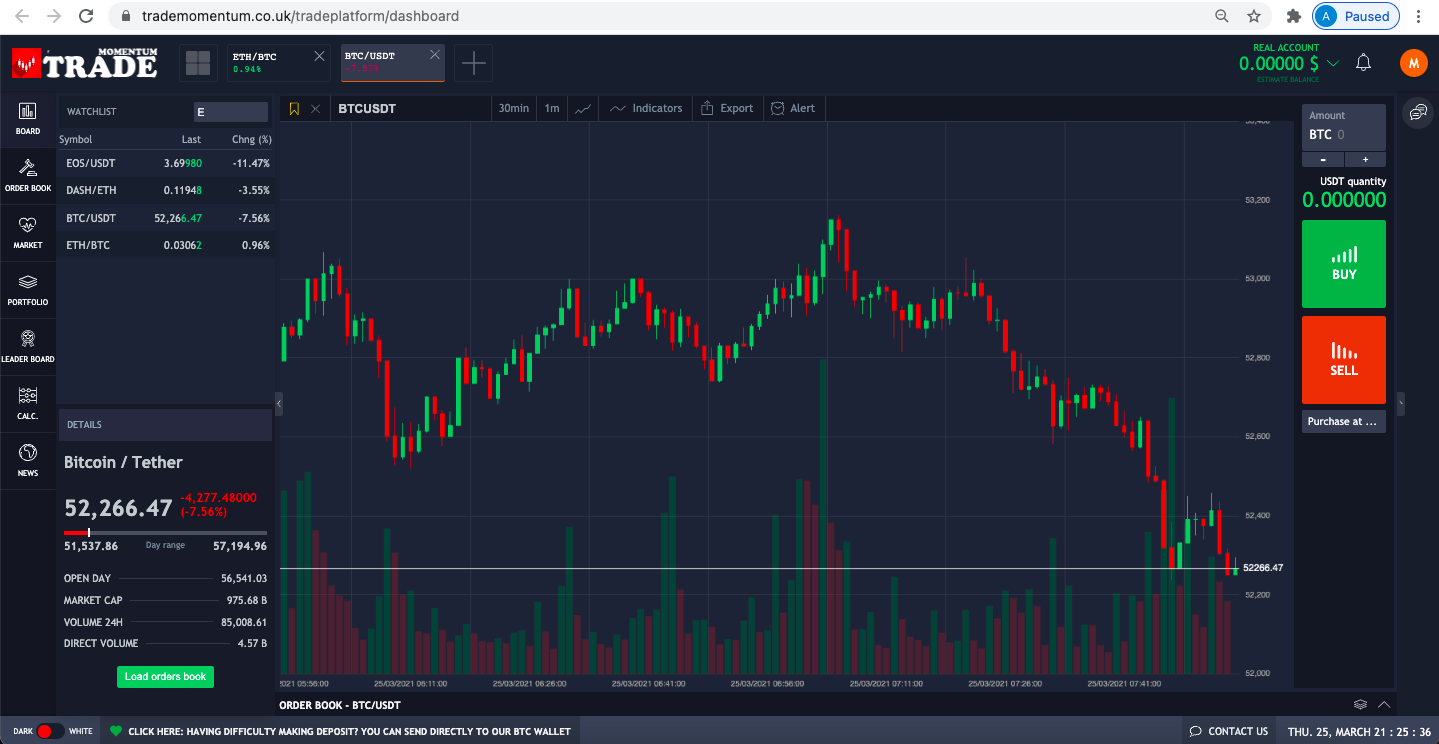Open the Market sidebar section
The image size is (1439, 744).
tap(28, 232)
